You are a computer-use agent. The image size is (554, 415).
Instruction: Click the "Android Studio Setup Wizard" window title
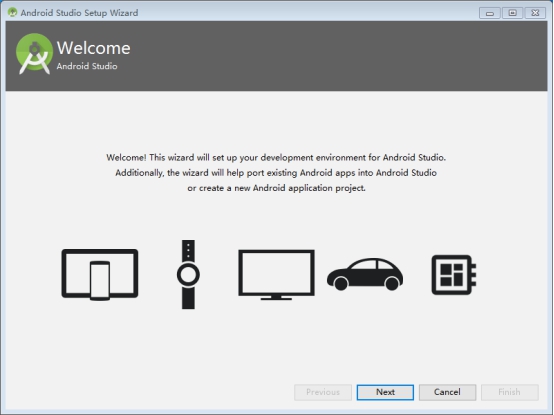pos(79,13)
